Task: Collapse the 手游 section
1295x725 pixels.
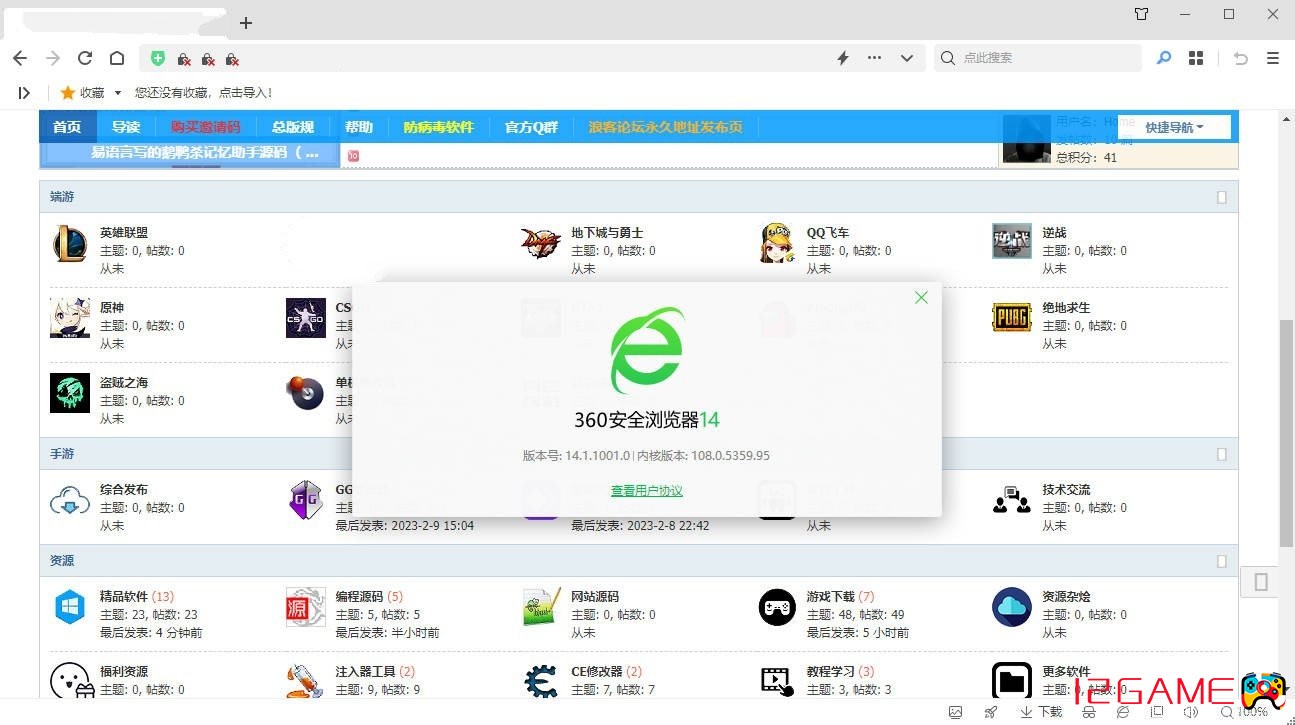Action: (x=1221, y=454)
